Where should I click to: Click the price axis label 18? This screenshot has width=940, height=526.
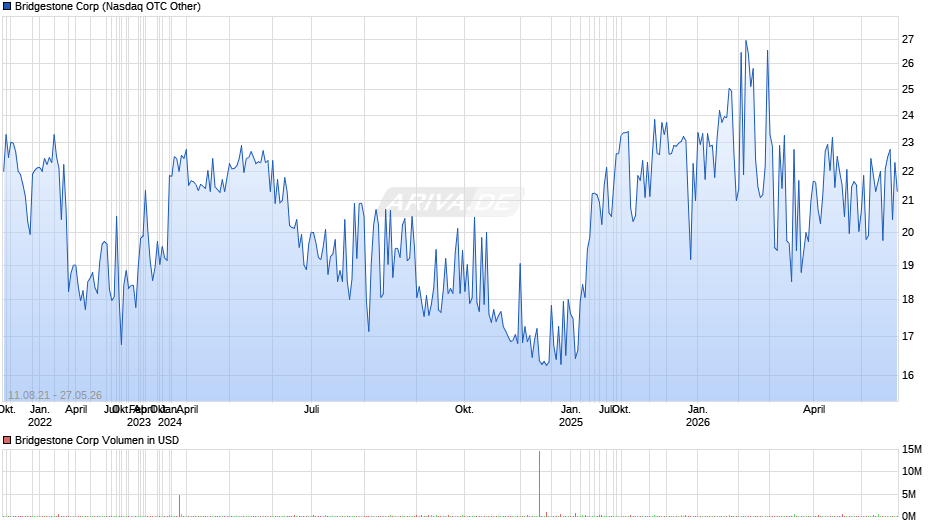coord(908,299)
